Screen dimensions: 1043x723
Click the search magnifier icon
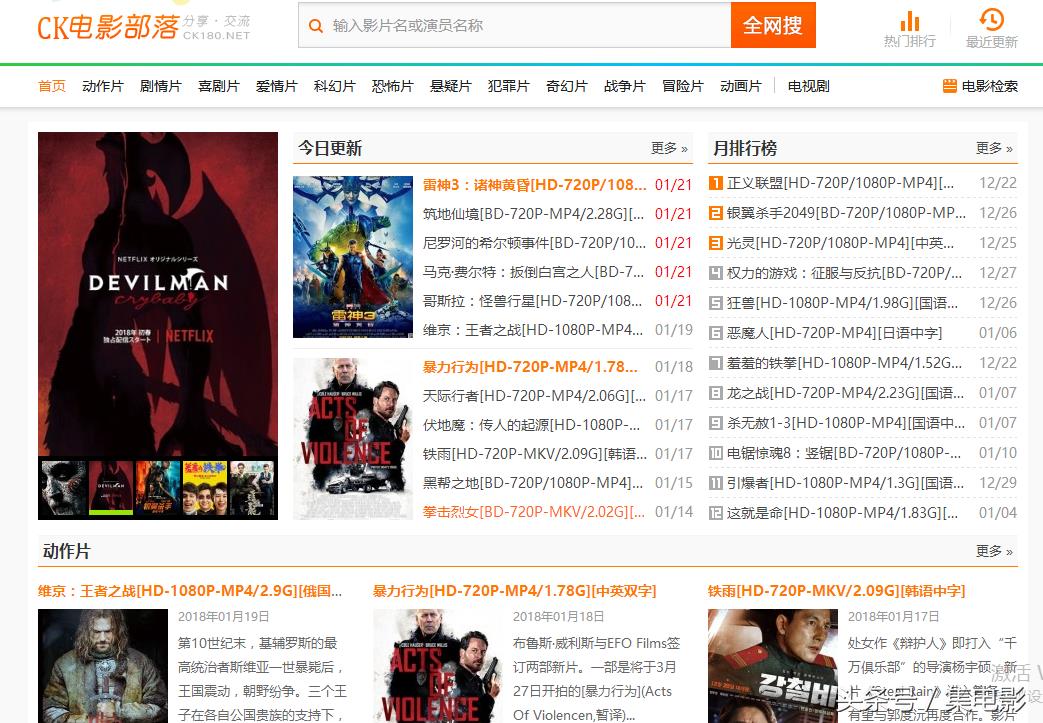(x=316, y=26)
